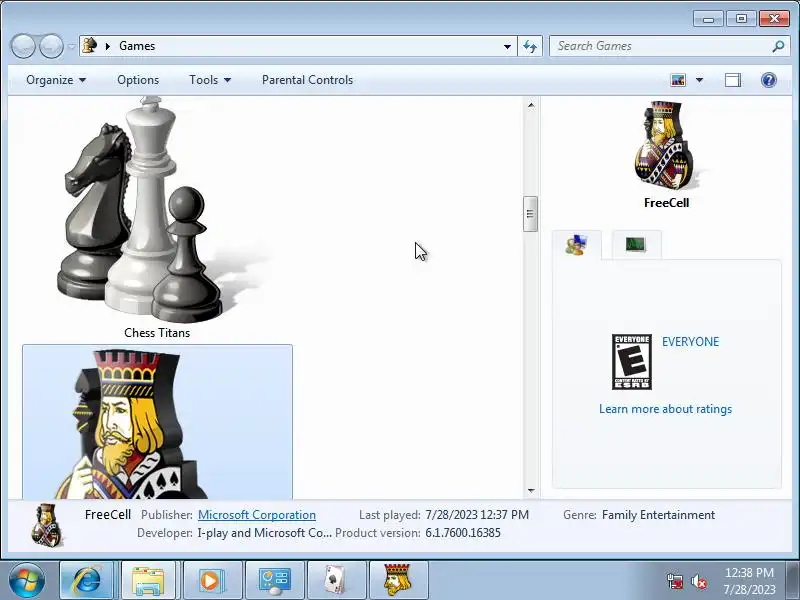This screenshot has width=800, height=600.
Task: Click the FreeCell icon in the details pane
Action: click(47, 525)
